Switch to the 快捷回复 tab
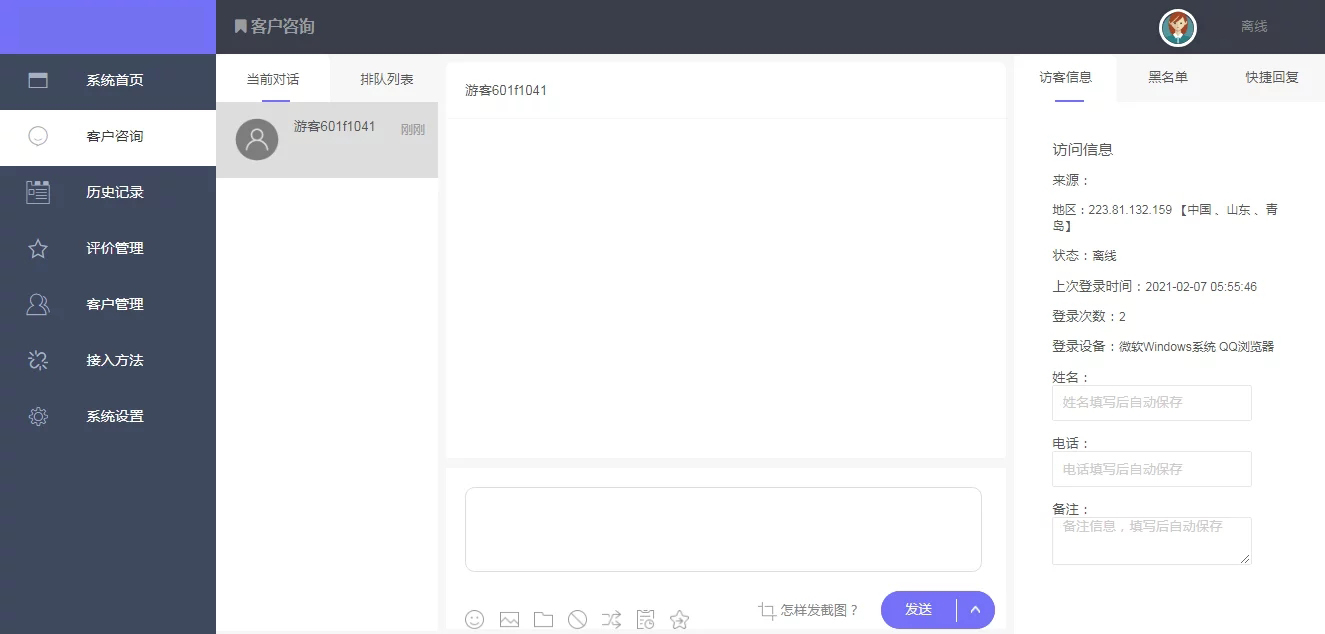Viewport: 1325px width, 634px height. [1272, 77]
